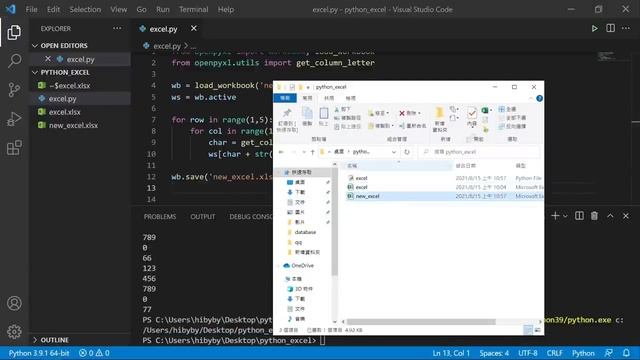
Task: Click Ln 13, Col 1 in the status bar
Action: click(451, 353)
